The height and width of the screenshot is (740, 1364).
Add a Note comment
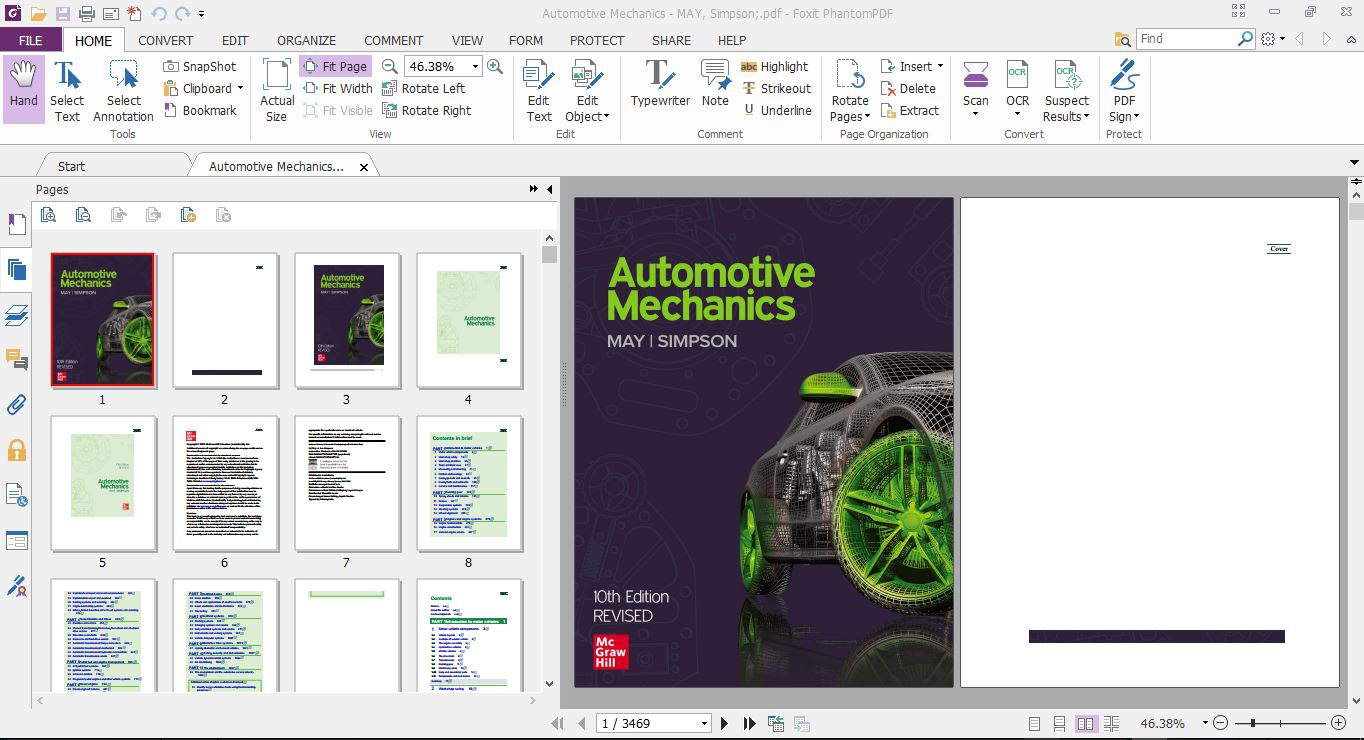tap(715, 84)
